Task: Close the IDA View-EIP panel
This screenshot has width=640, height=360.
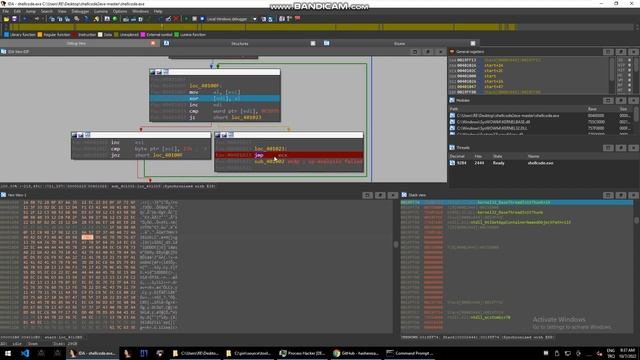Action: click(440, 52)
